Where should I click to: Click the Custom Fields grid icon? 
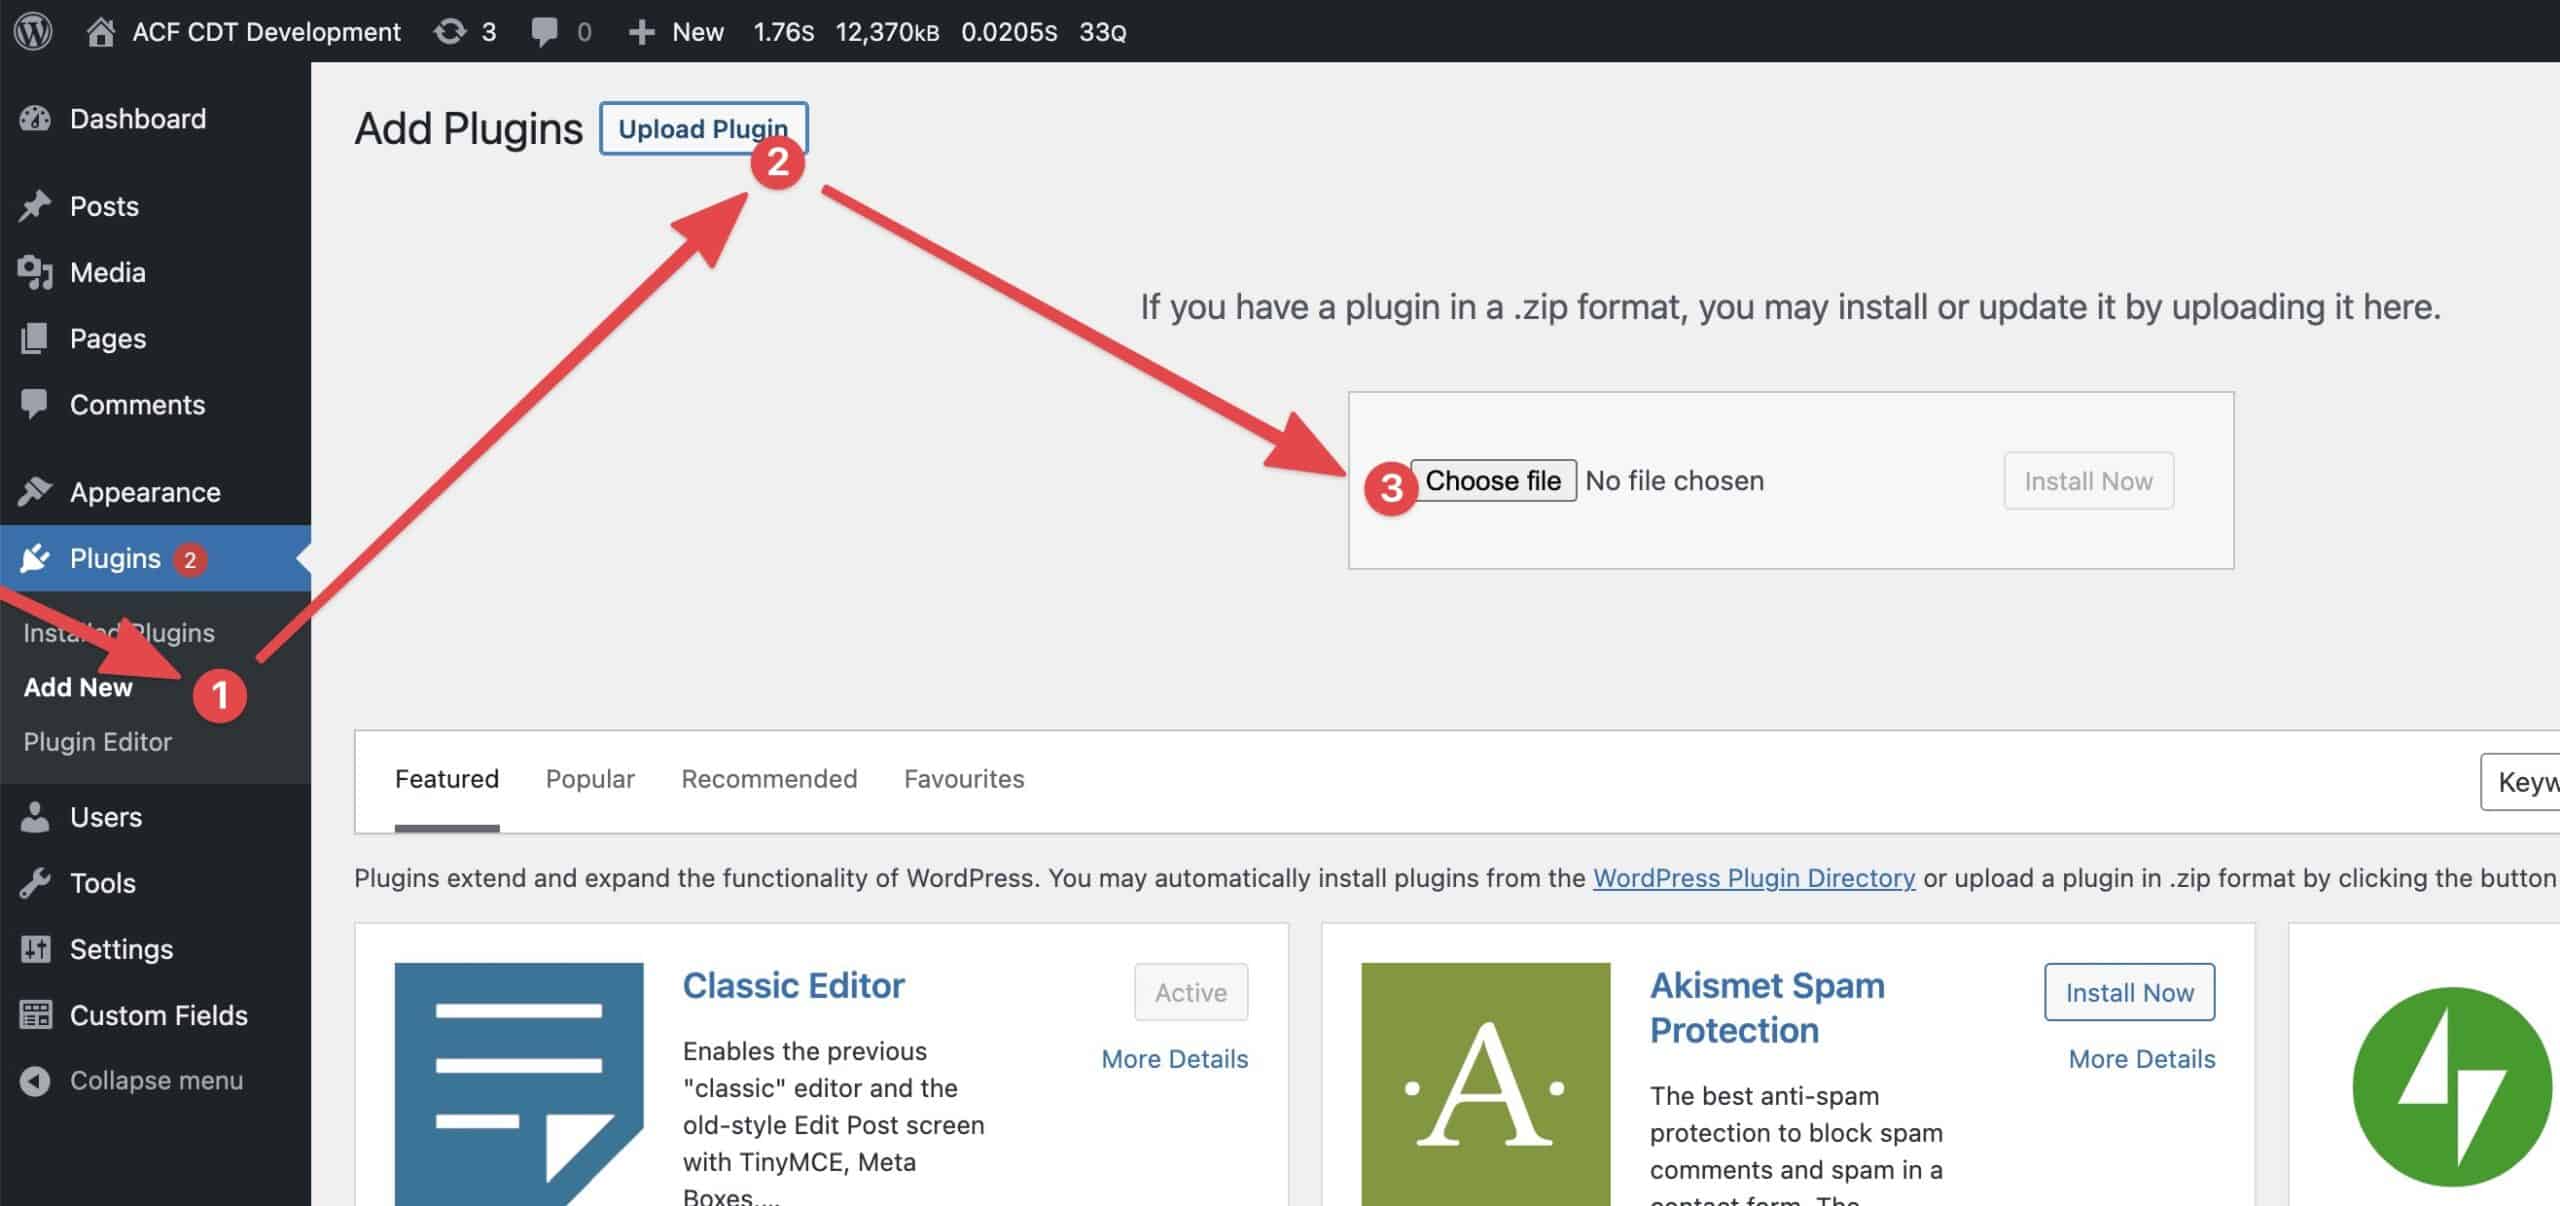[x=35, y=1015]
